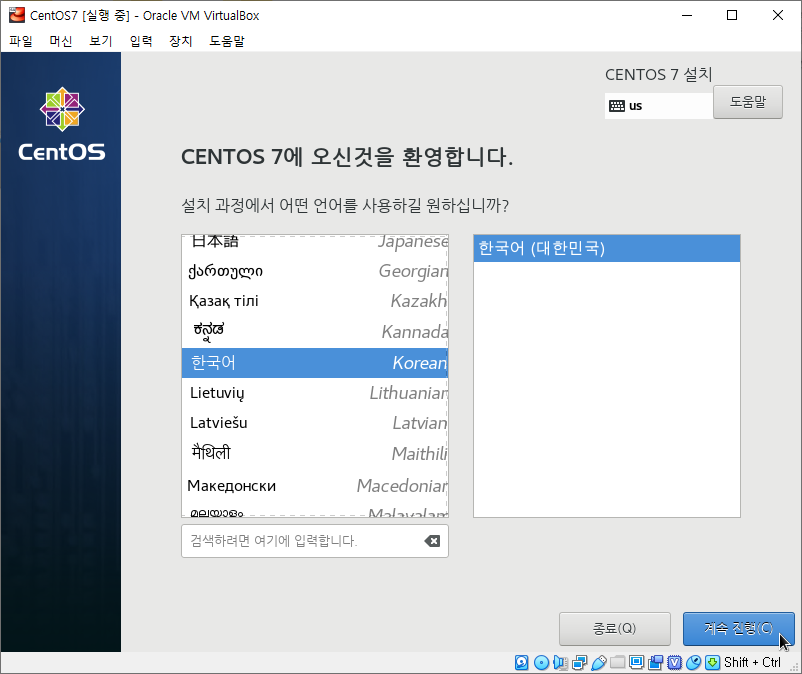This screenshot has width=802, height=674.
Task: Click the VirtualBox window title icon
Action: (x=17, y=15)
